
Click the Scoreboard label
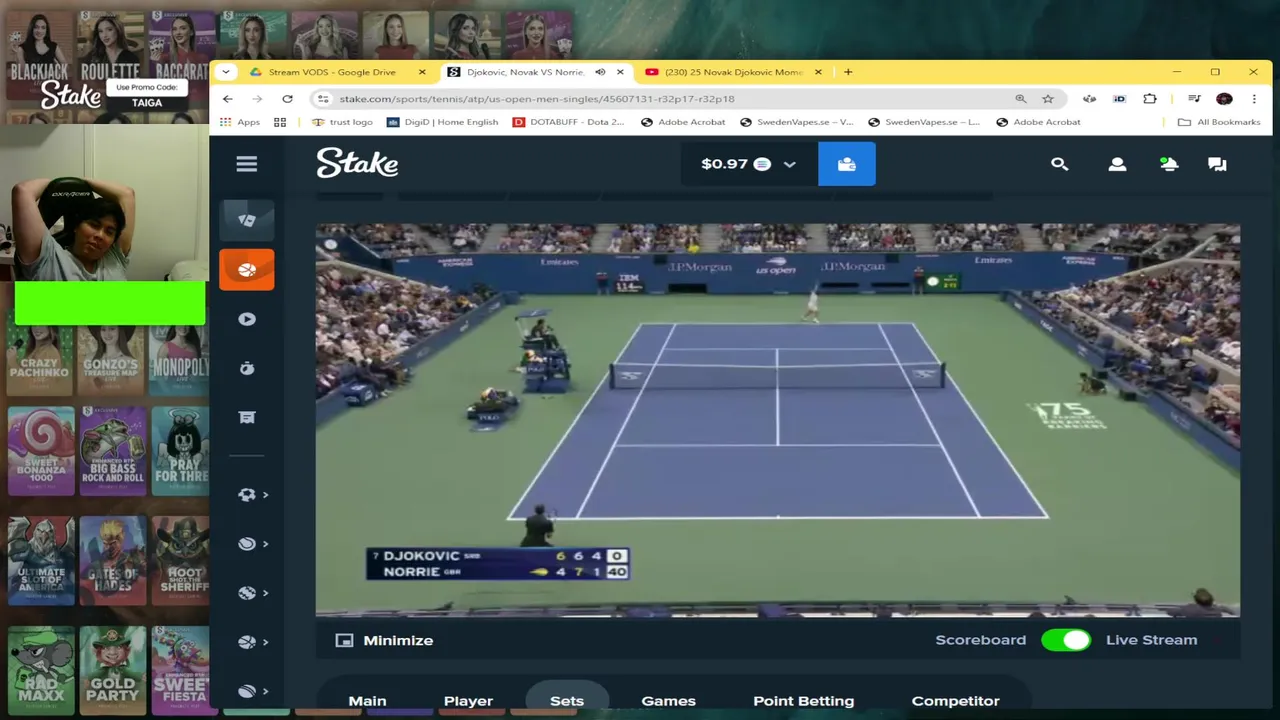point(980,640)
